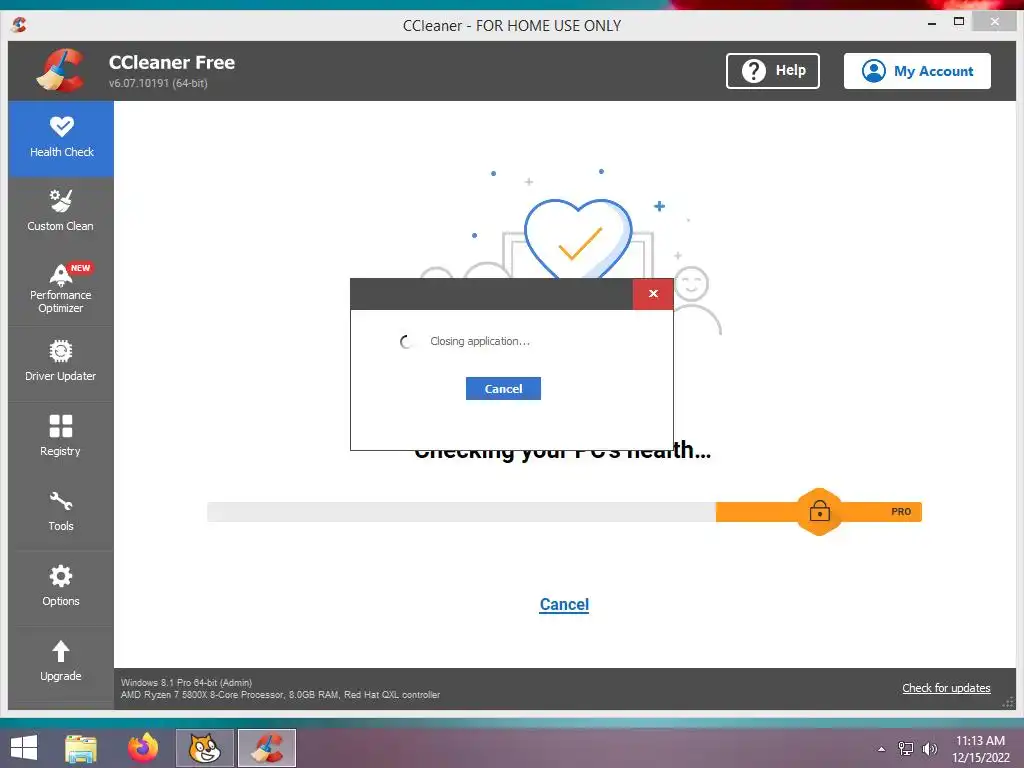Image resolution: width=1024 pixels, height=768 pixels.
Task: Click the PRO label on the progress bar
Action: pos(901,511)
